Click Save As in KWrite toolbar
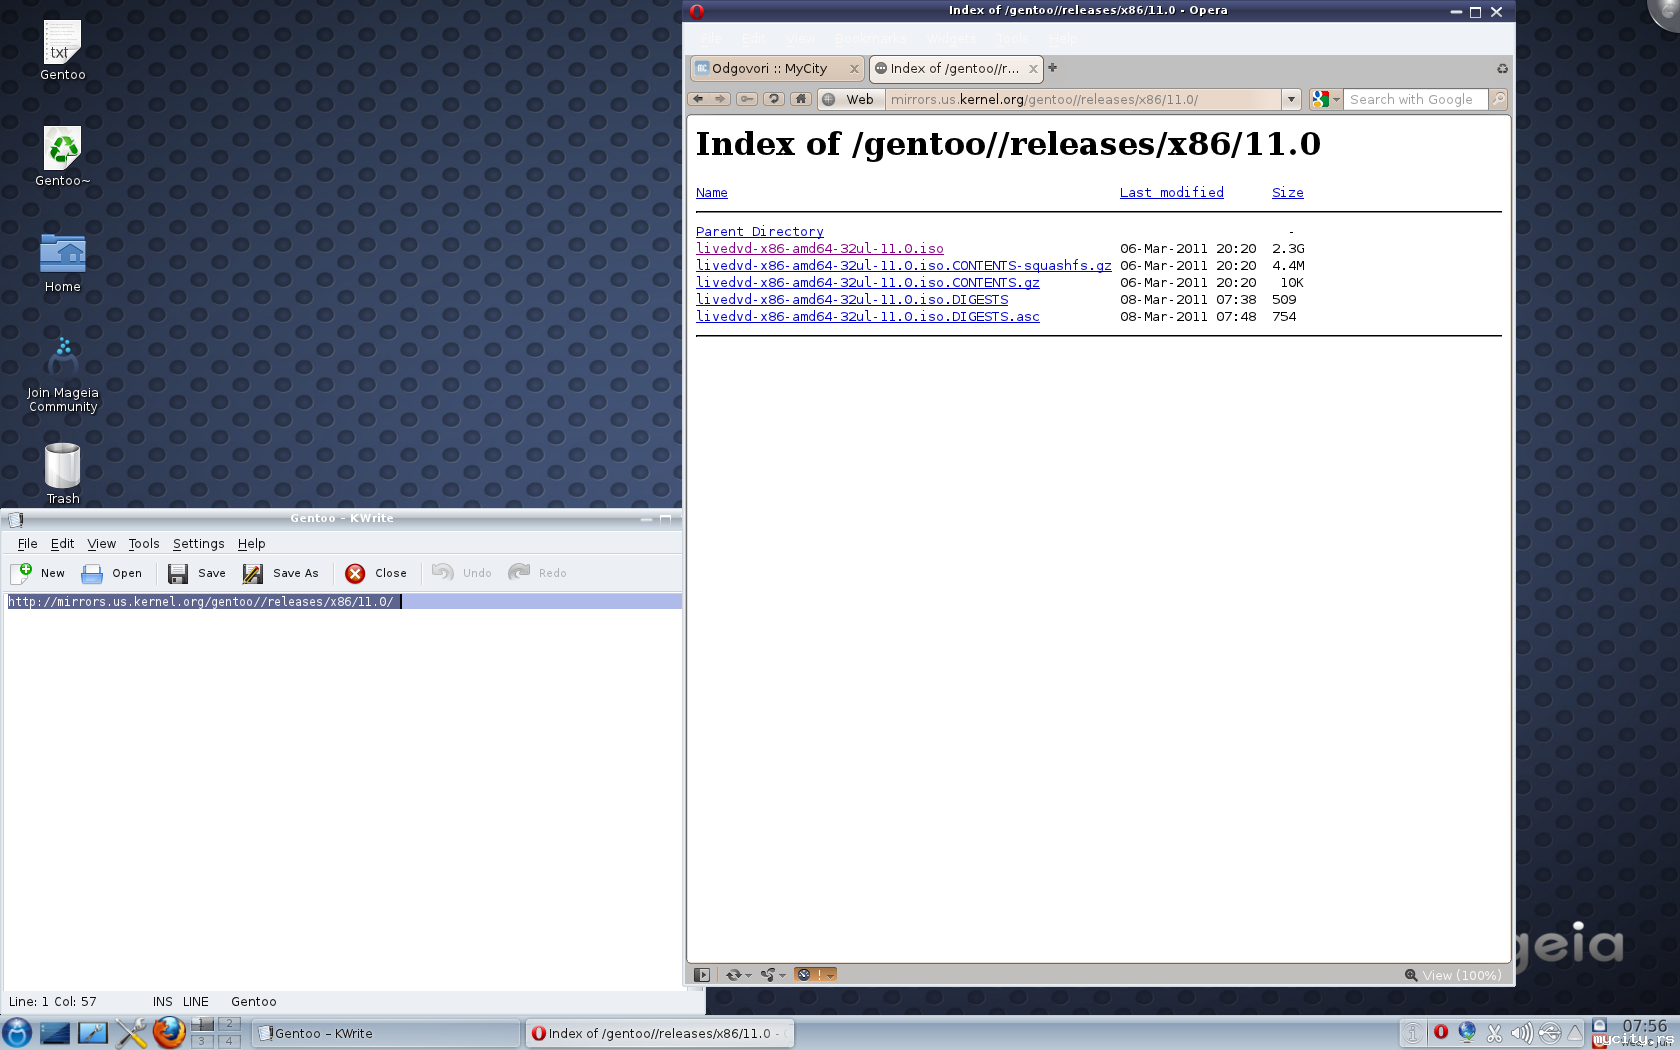The image size is (1680, 1050). (x=281, y=573)
